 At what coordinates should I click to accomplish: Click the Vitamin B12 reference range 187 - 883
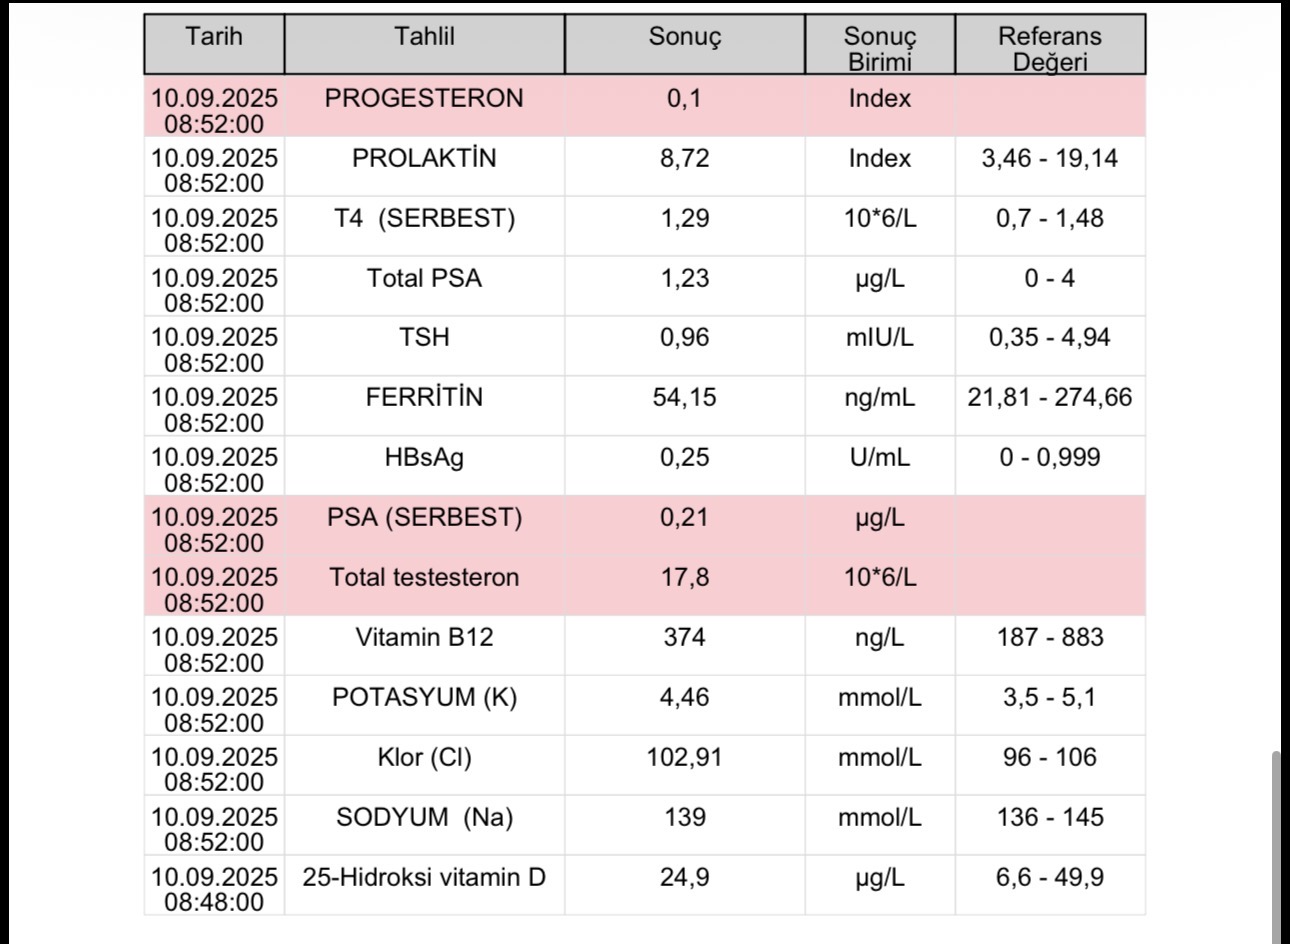click(x=1049, y=637)
